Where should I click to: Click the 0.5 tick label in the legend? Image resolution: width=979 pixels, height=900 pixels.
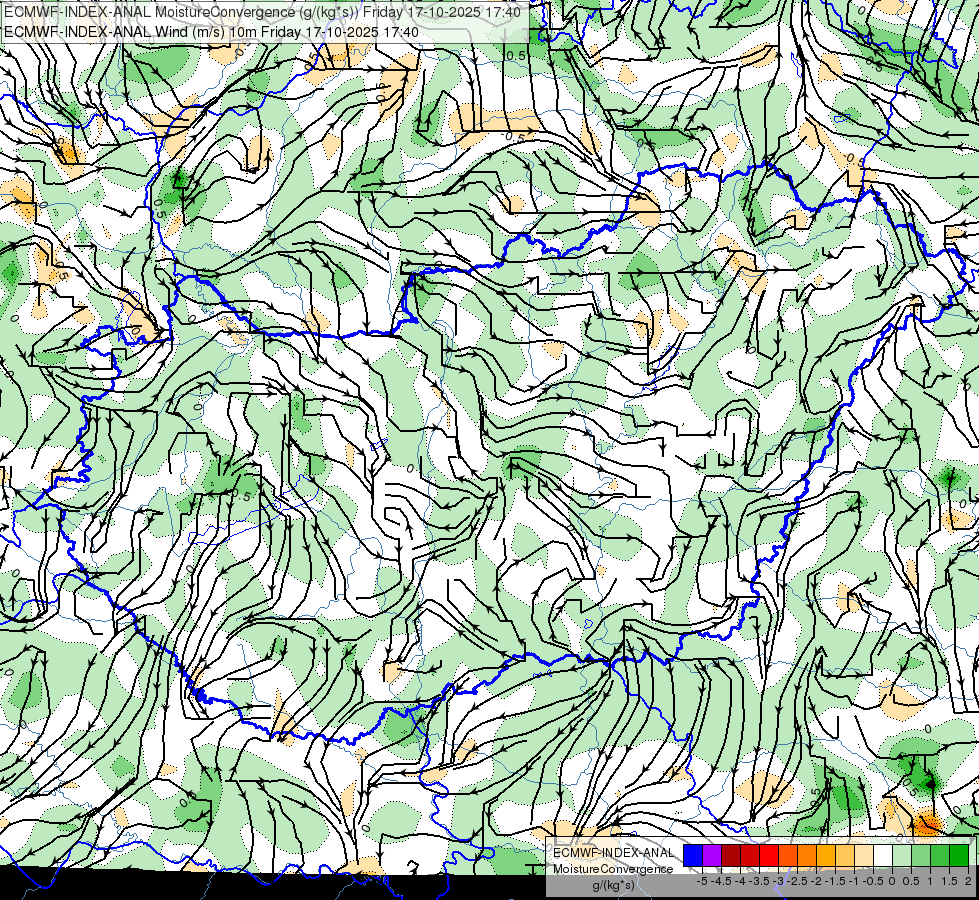pyautogui.click(x=911, y=881)
